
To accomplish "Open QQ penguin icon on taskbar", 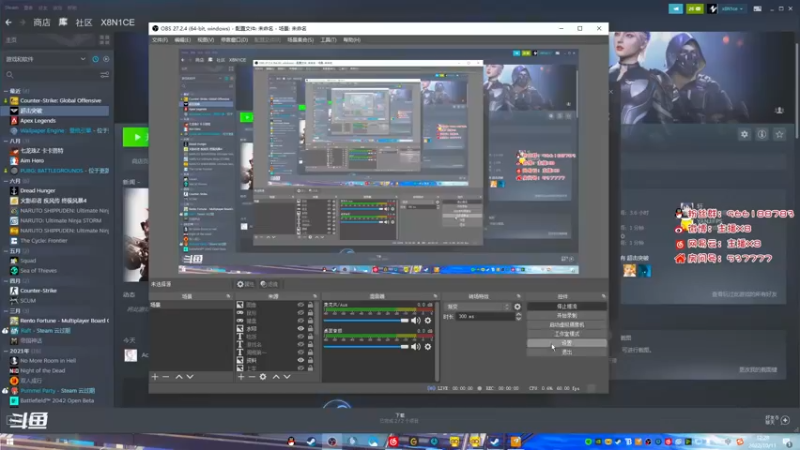I will (x=291, y=441).
